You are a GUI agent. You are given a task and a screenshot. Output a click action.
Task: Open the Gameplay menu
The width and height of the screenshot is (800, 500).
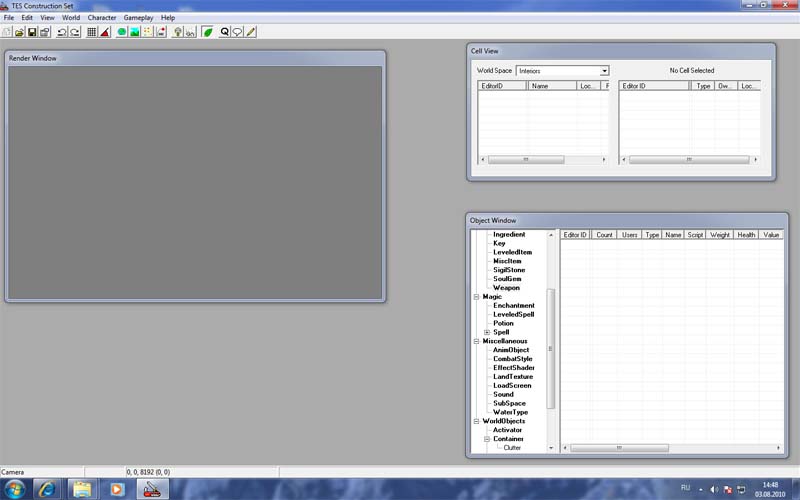coord(138,17)
